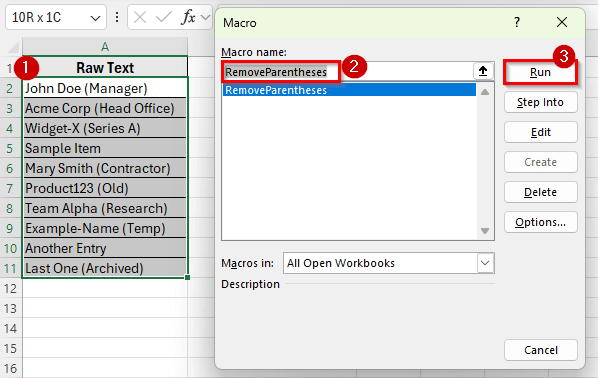Click cell Sample Item
The width and height of the screenshot is (598, 378).
point(105,148)
